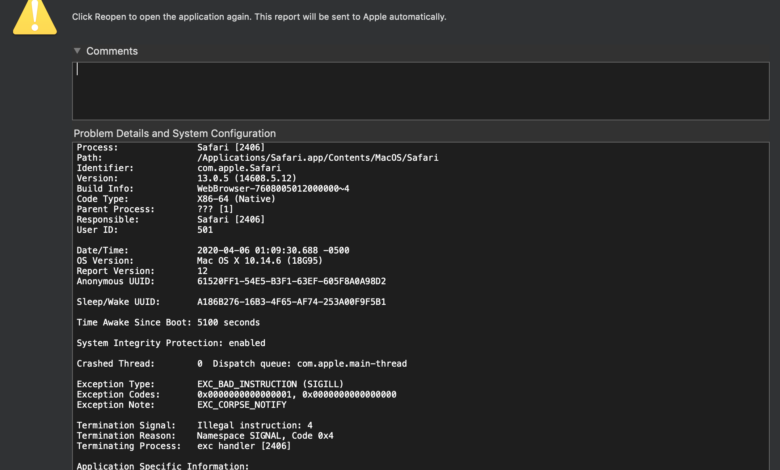This screenshot has height=470, width=780.
Task: Click inside the Comments text field
Action: pyautogui.click(x=420, y=90)
